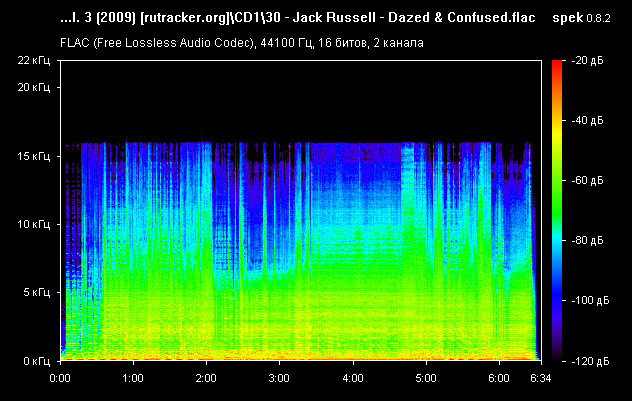Click the '5:00' time label
632x401 pixels.
point(426,378)
